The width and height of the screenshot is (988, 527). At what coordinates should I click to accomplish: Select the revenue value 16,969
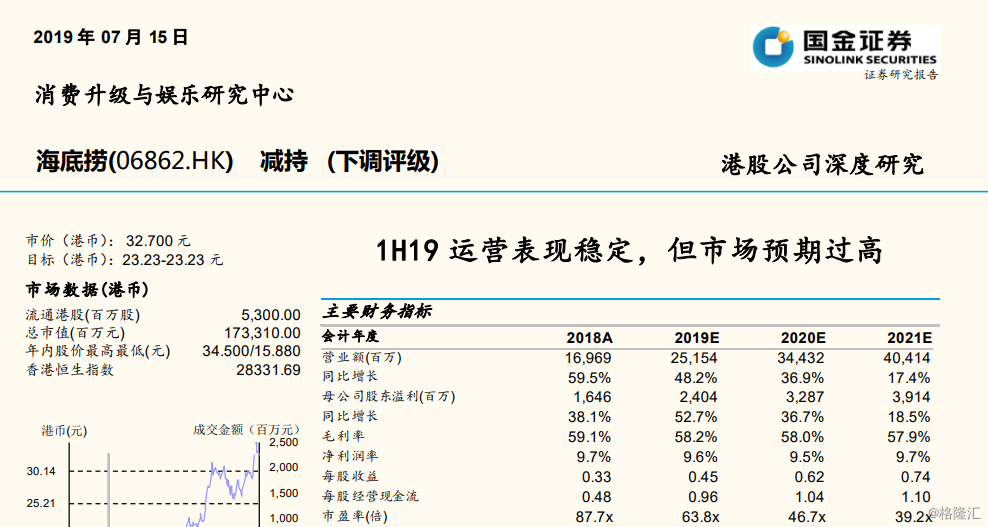pos(588,358)
